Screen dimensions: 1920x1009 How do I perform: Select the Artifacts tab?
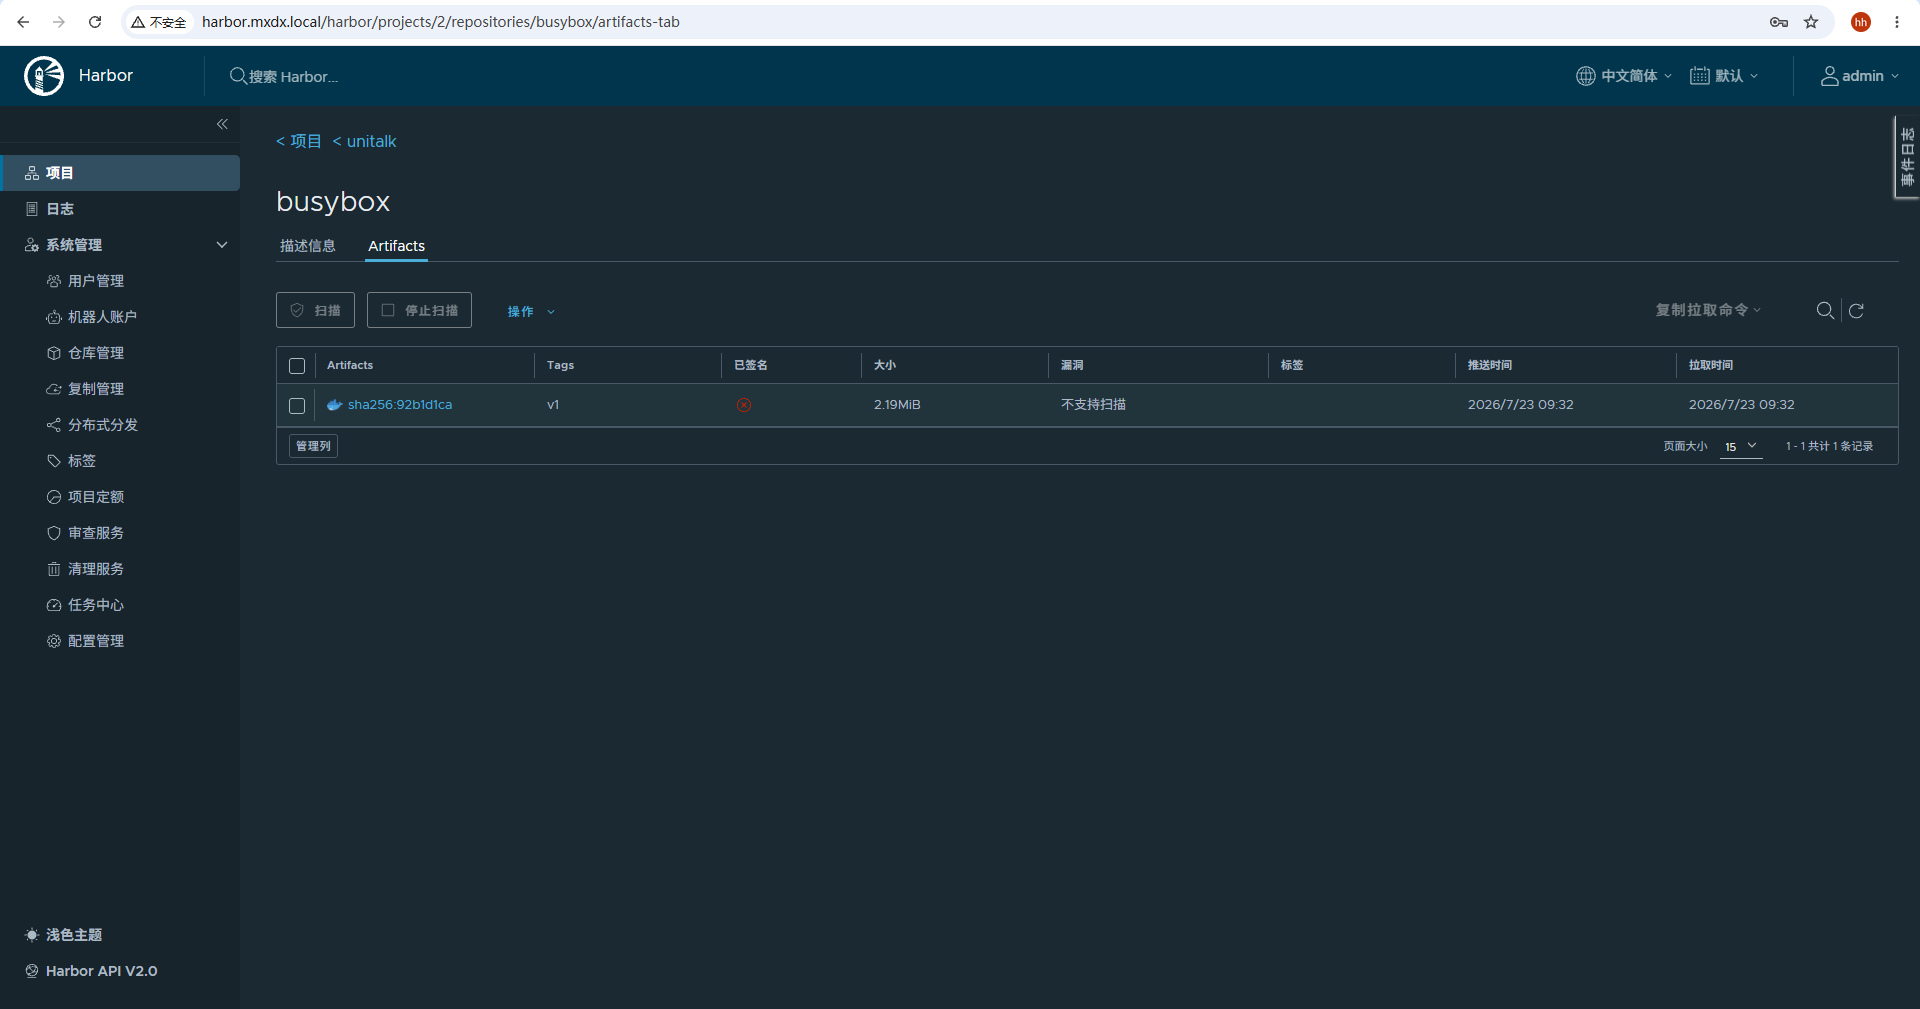pos(396,246)
